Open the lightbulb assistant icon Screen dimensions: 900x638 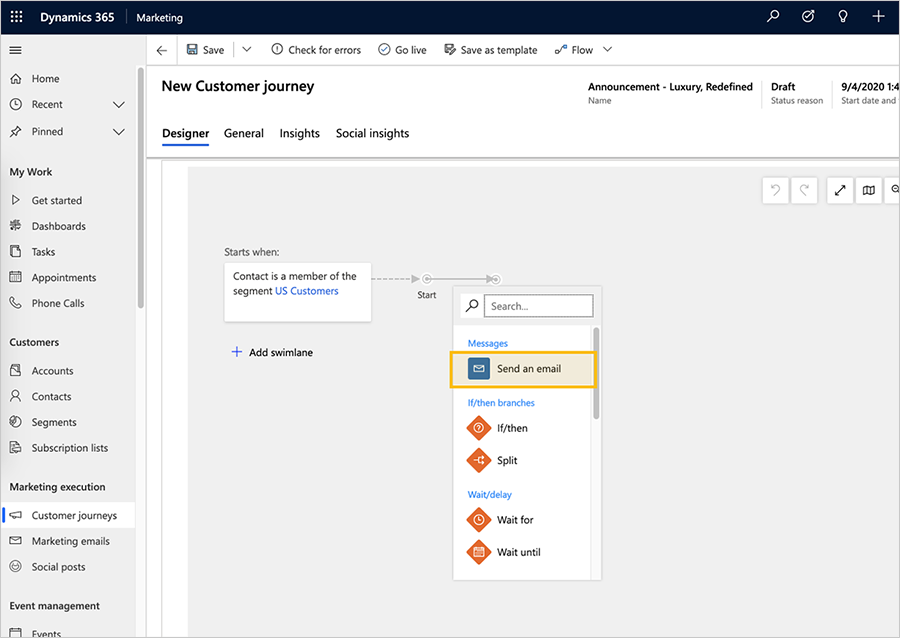(x=843, y=16)
